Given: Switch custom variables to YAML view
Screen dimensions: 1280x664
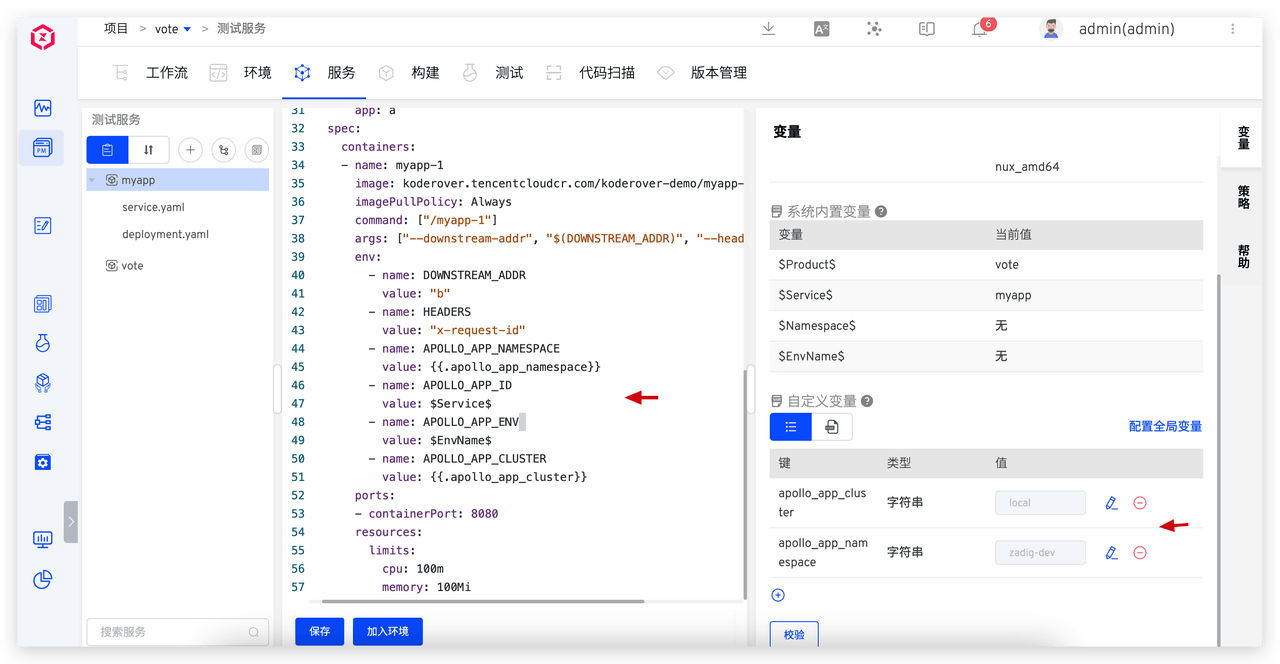Looking at the screenshot, I should click(x=831, y=427).
